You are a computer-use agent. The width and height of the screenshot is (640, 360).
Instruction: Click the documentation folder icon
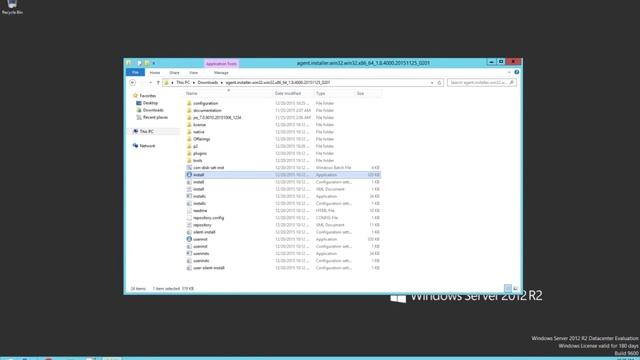[x=189, y=110]
